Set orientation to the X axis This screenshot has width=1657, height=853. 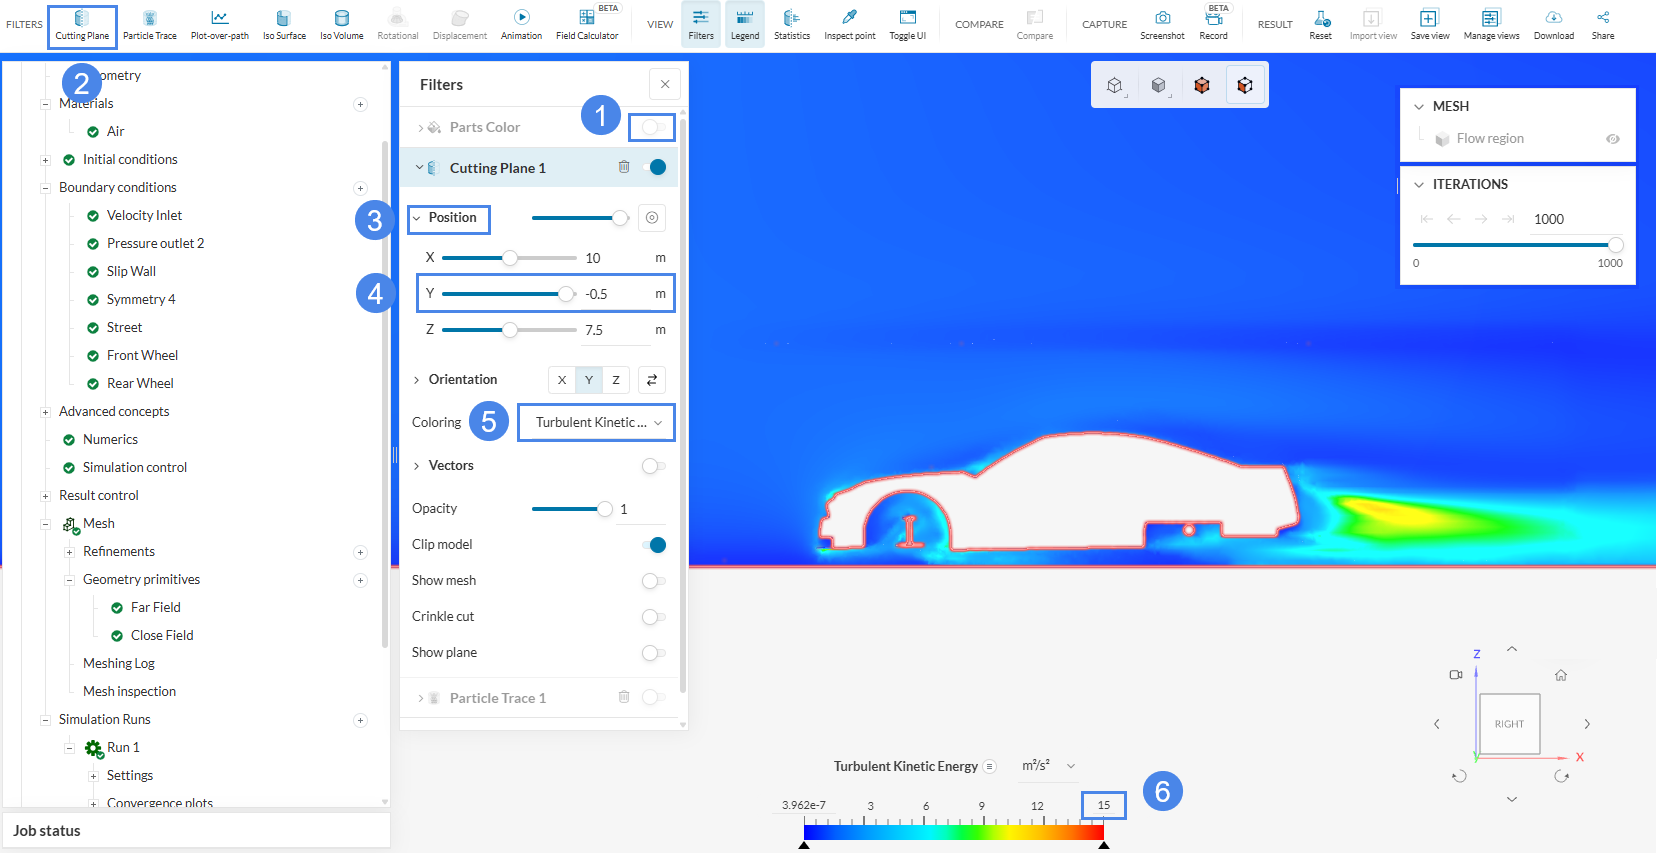(x=562, y=380)
